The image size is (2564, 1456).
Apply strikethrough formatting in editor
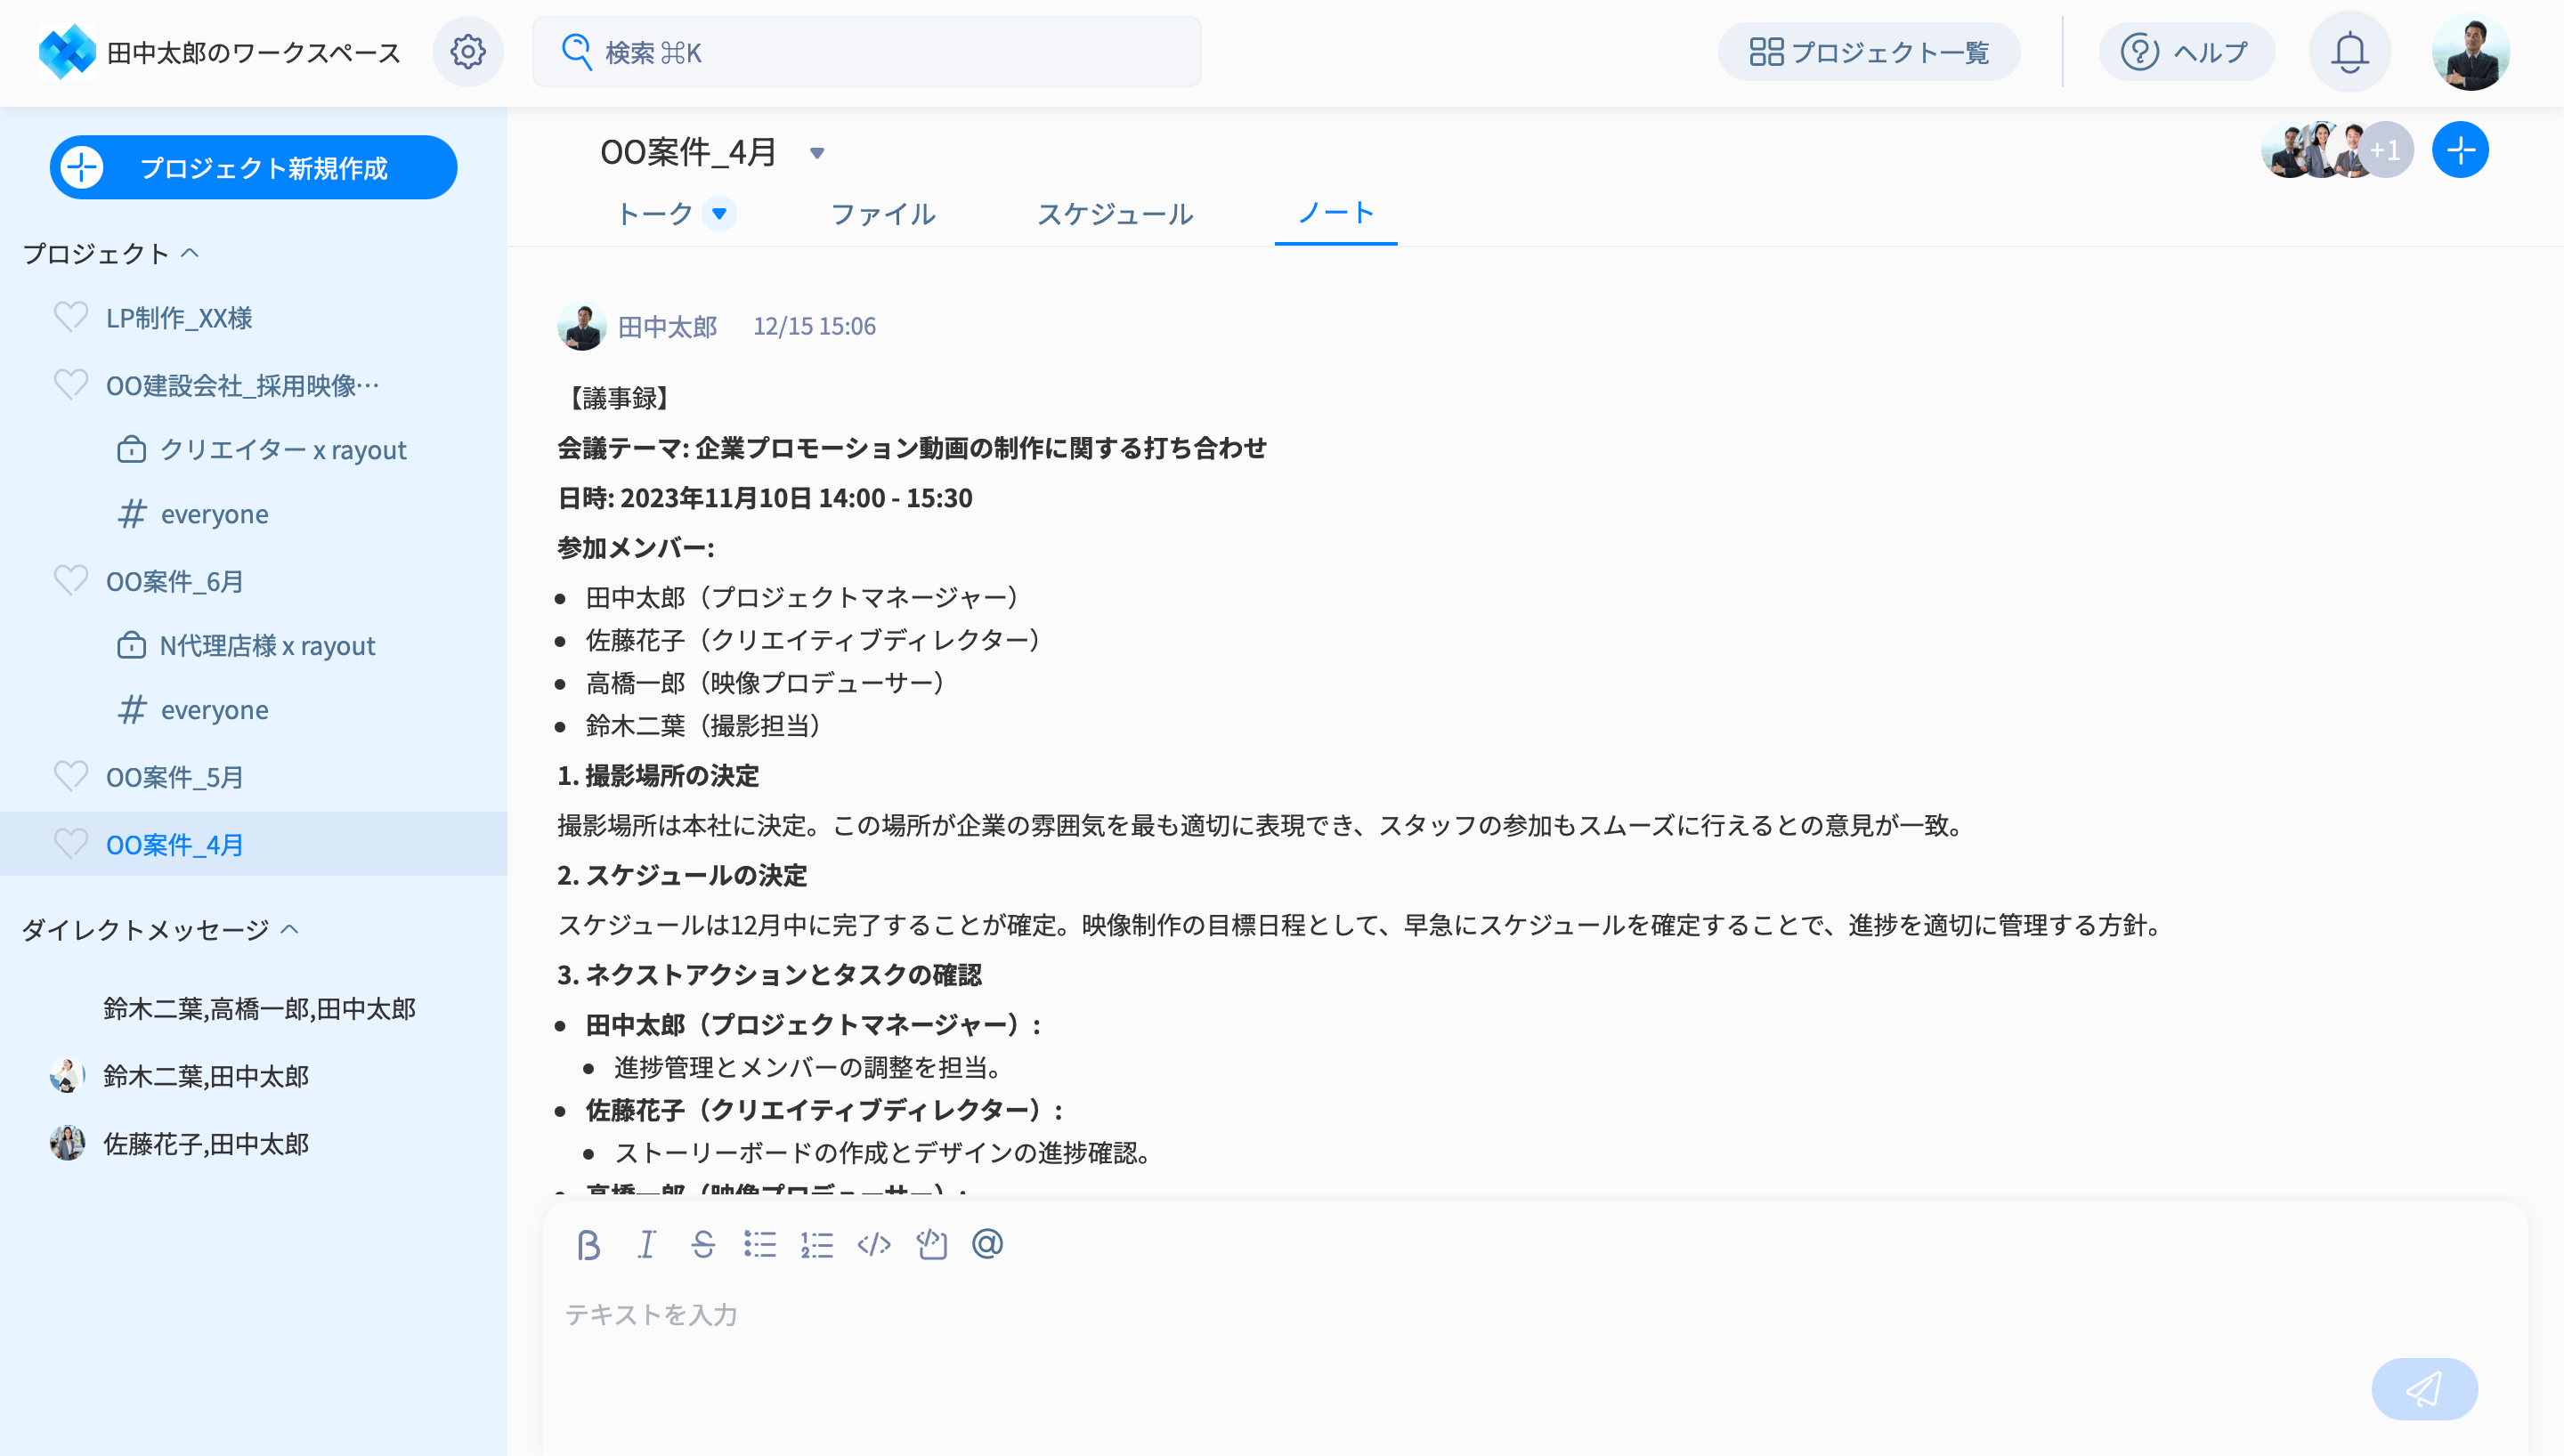point(703,1245)
